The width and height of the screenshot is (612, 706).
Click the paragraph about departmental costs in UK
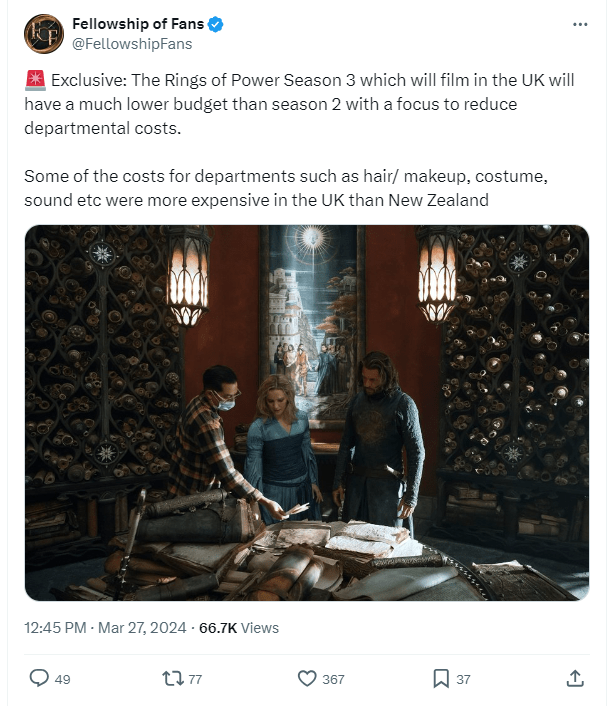[286, 188]
